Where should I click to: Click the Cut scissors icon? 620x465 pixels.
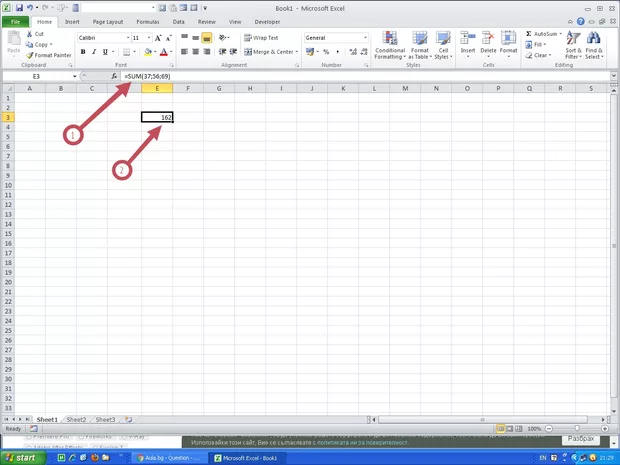(29, 34)
